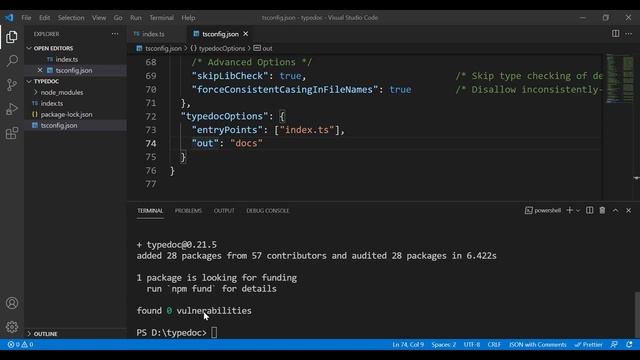Open Source Control view
This screenshot has width=640, height=360.
pos(12,85)
